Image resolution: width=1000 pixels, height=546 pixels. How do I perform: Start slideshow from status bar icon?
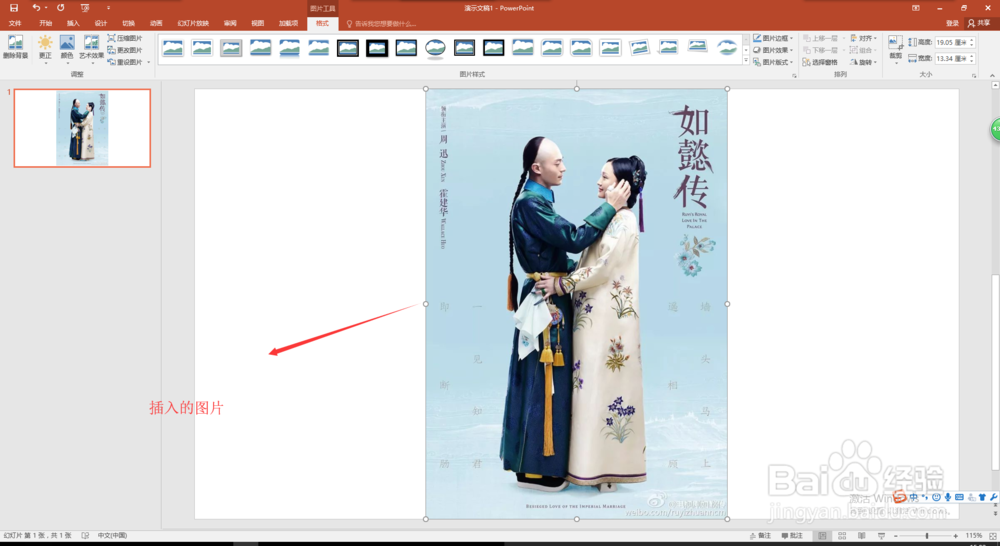[881, 536]
